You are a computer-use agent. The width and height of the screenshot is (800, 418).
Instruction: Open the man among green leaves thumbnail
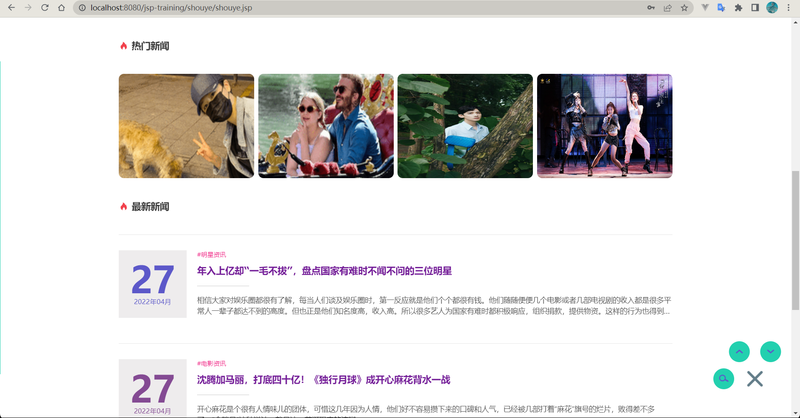click(x=465, y=126)
